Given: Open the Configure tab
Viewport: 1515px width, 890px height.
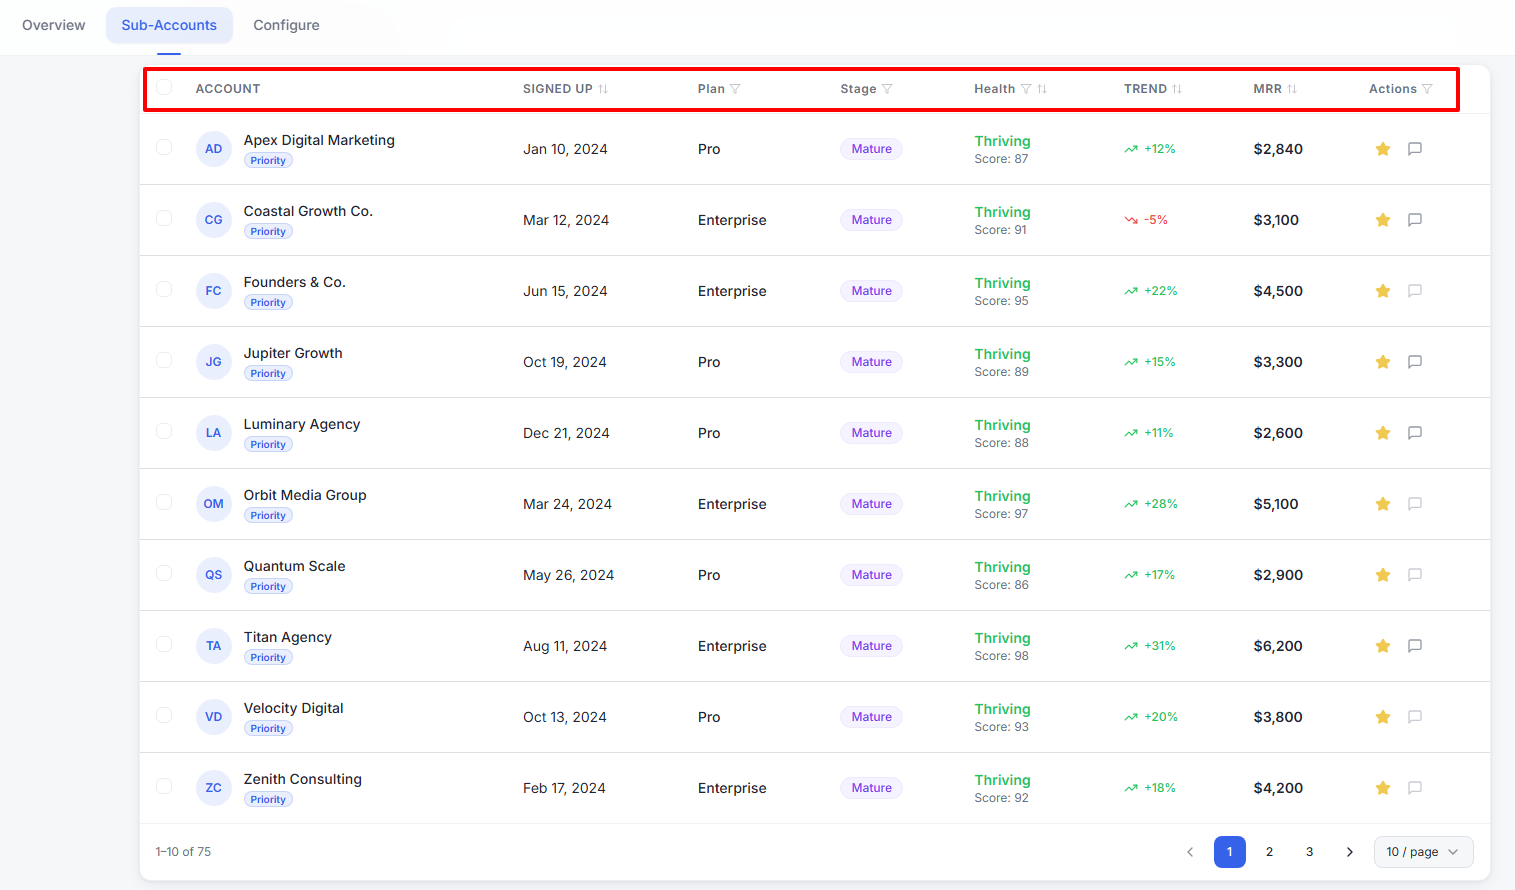Looking at the screenshot, I should click(286, 25).
